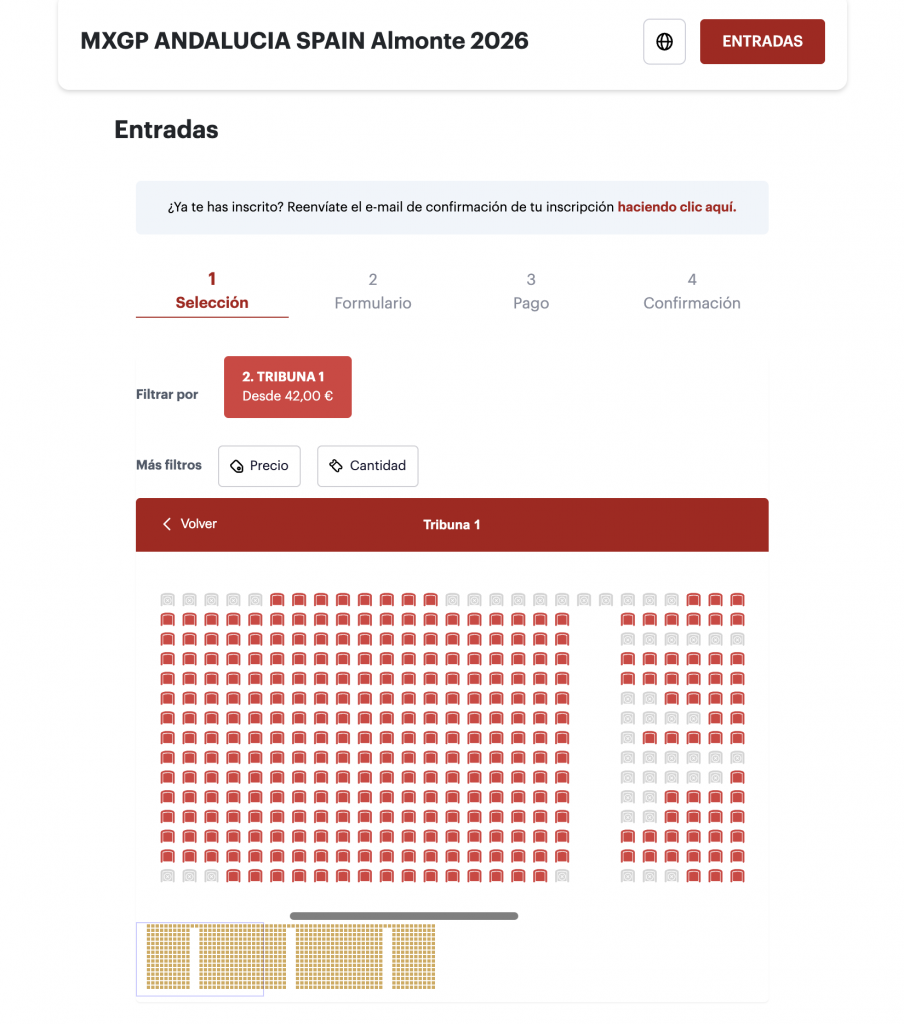Click the bottom-left grey unavailable seat
This screenshot has height=1024, width=904.
pos(168,876)
